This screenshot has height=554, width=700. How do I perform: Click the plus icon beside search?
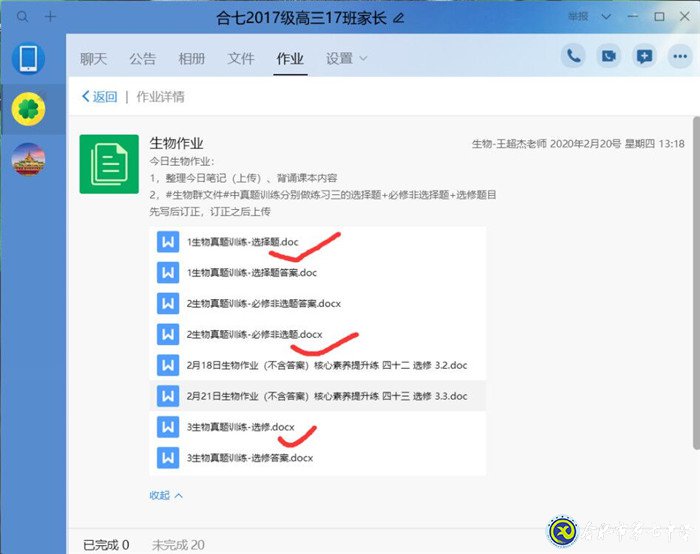pos(51,17)
